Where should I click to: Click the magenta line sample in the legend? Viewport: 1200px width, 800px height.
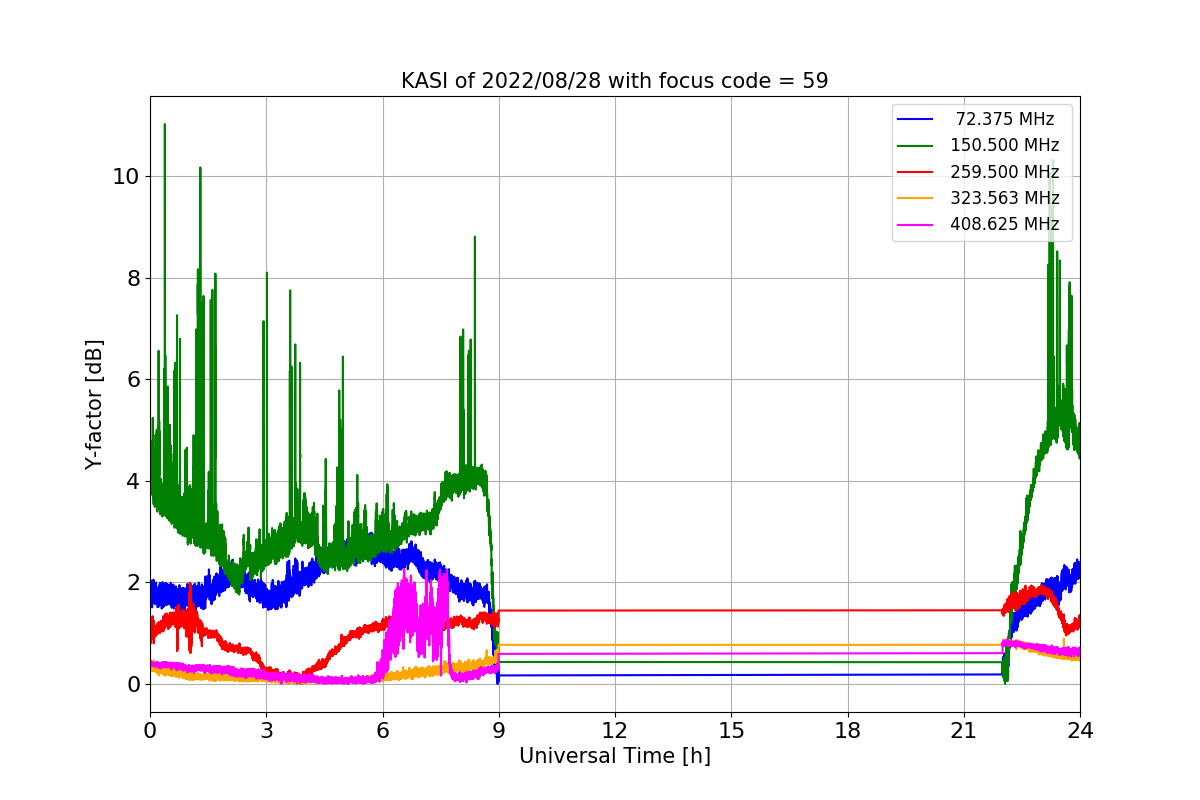click(x=915, y=225)
